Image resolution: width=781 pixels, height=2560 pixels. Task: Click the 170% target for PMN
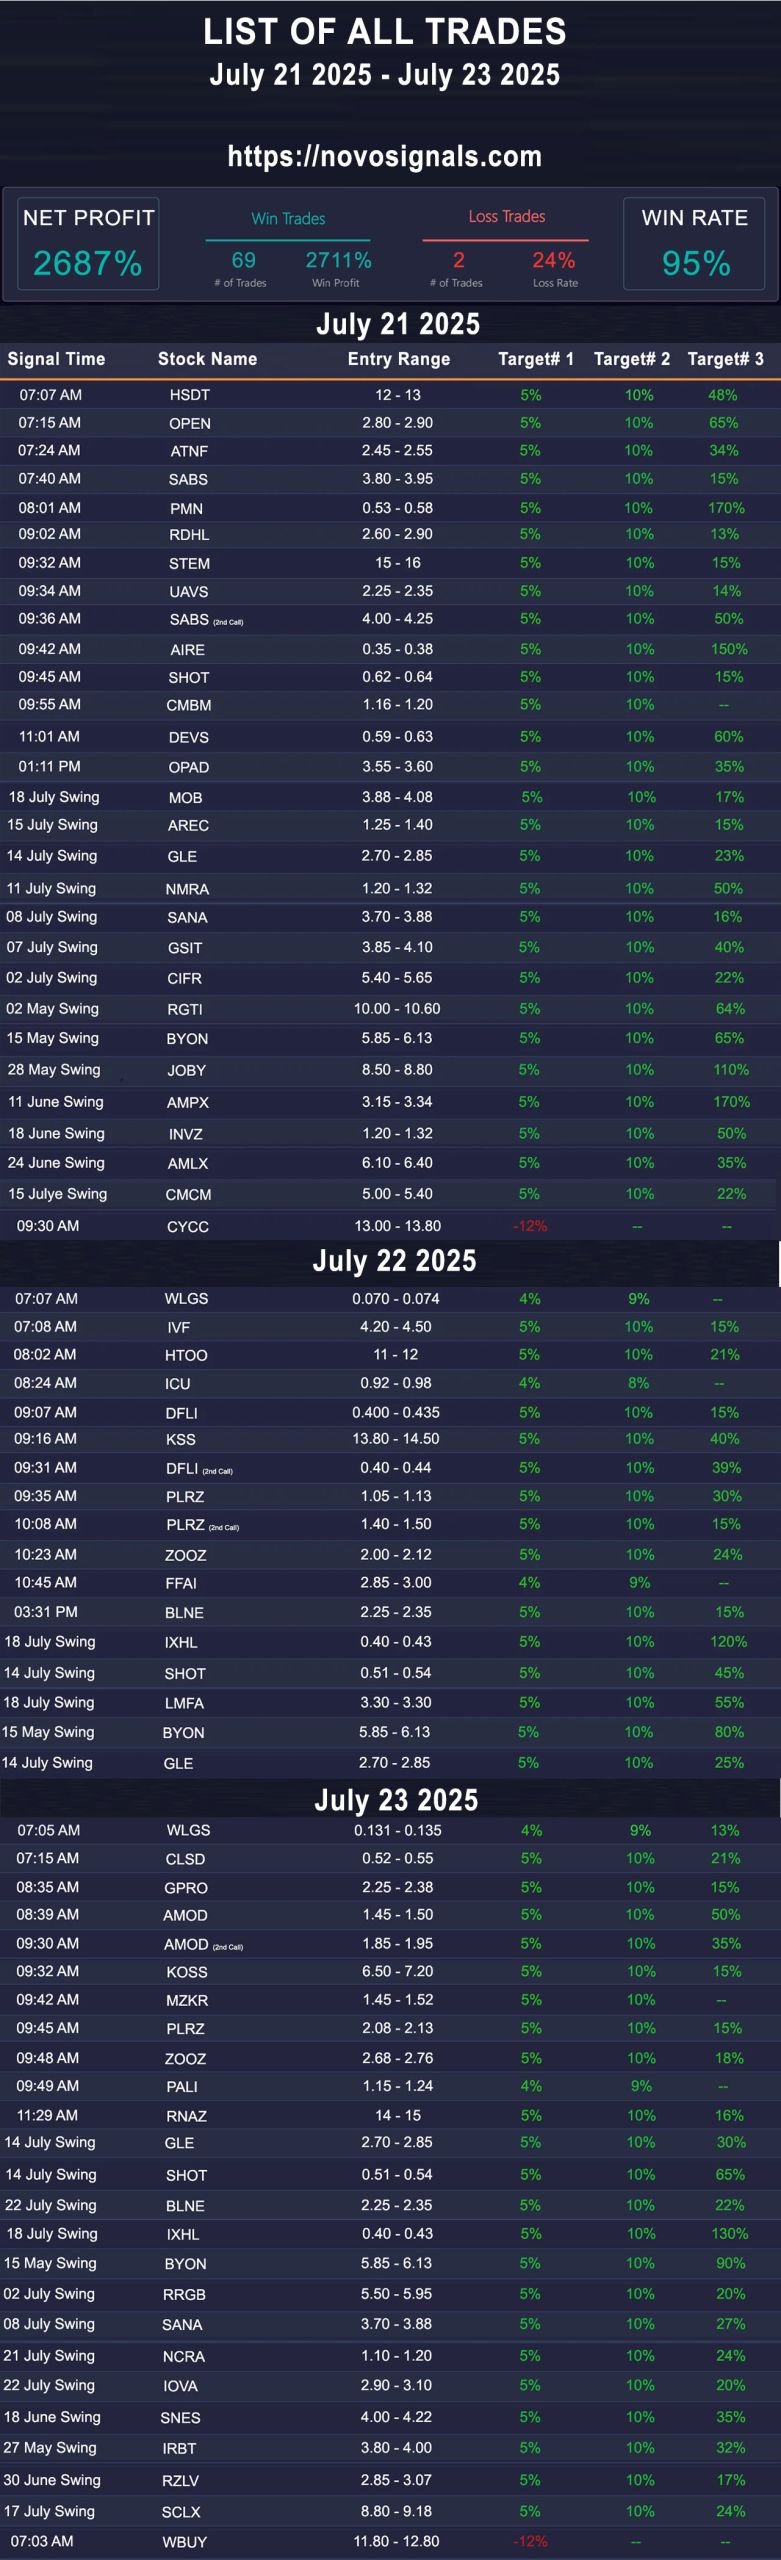coord(726,508)
